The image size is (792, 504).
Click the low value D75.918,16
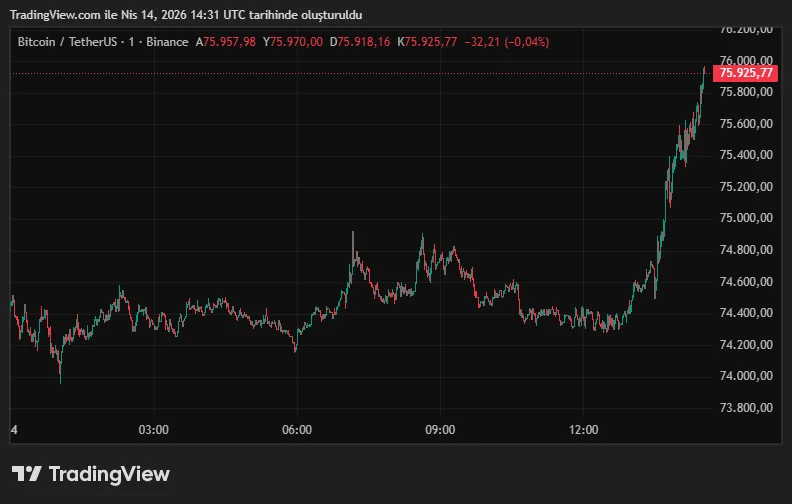(360, 42)
